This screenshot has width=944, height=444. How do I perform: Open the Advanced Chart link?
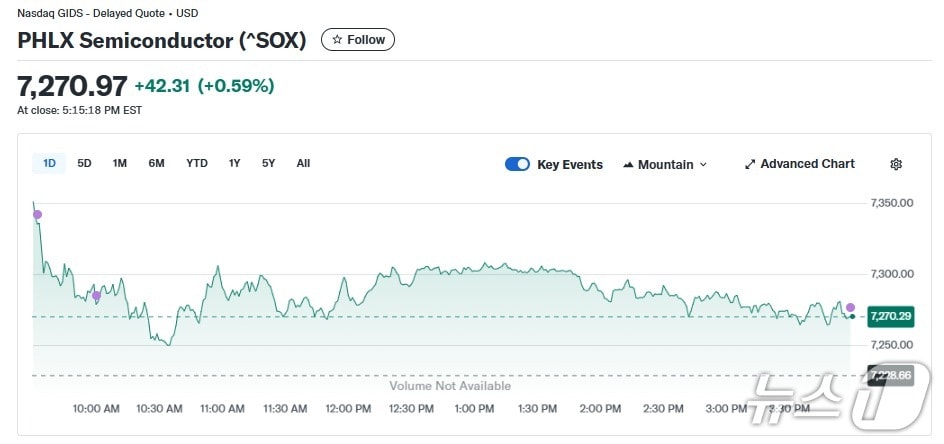tap(807, 164)
